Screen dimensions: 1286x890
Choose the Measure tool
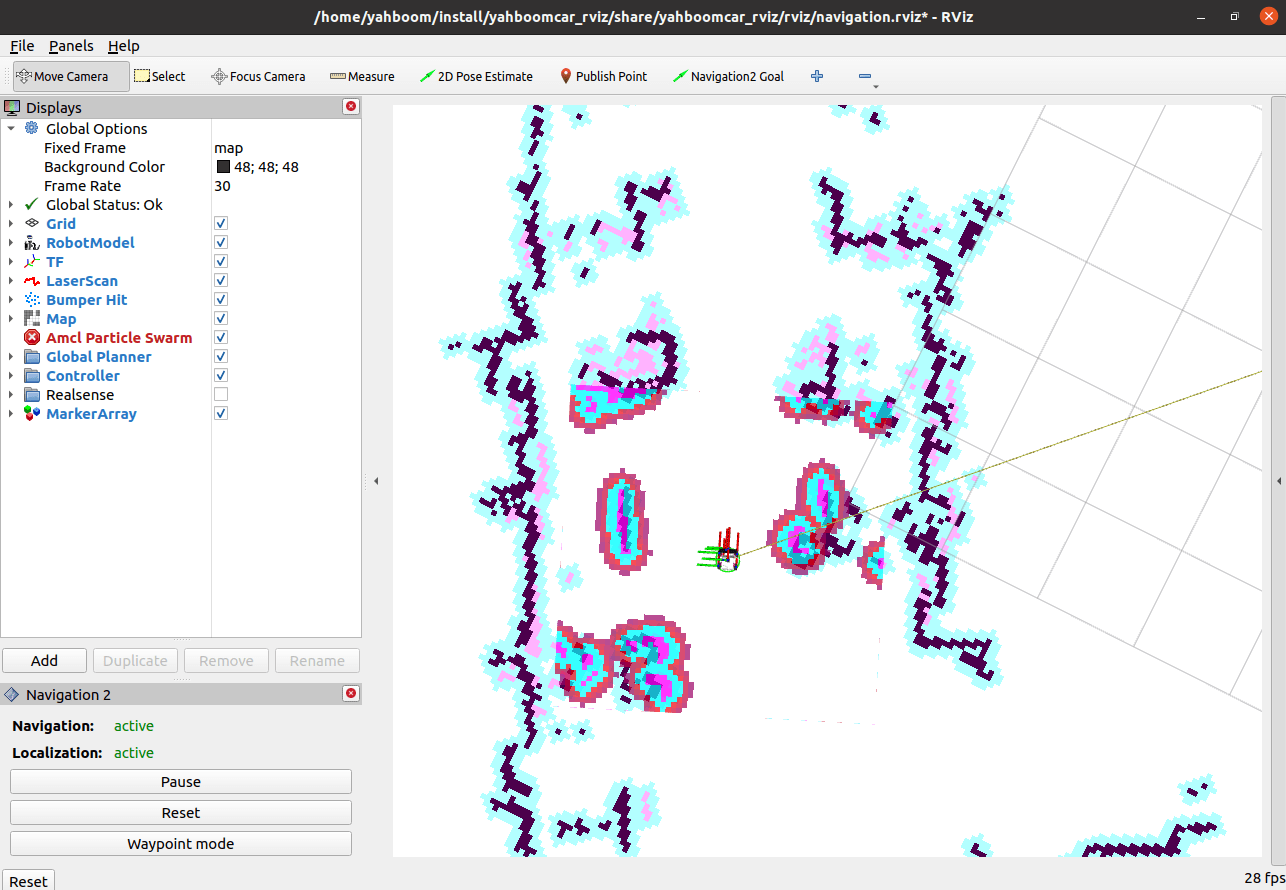tap(362, 76)
